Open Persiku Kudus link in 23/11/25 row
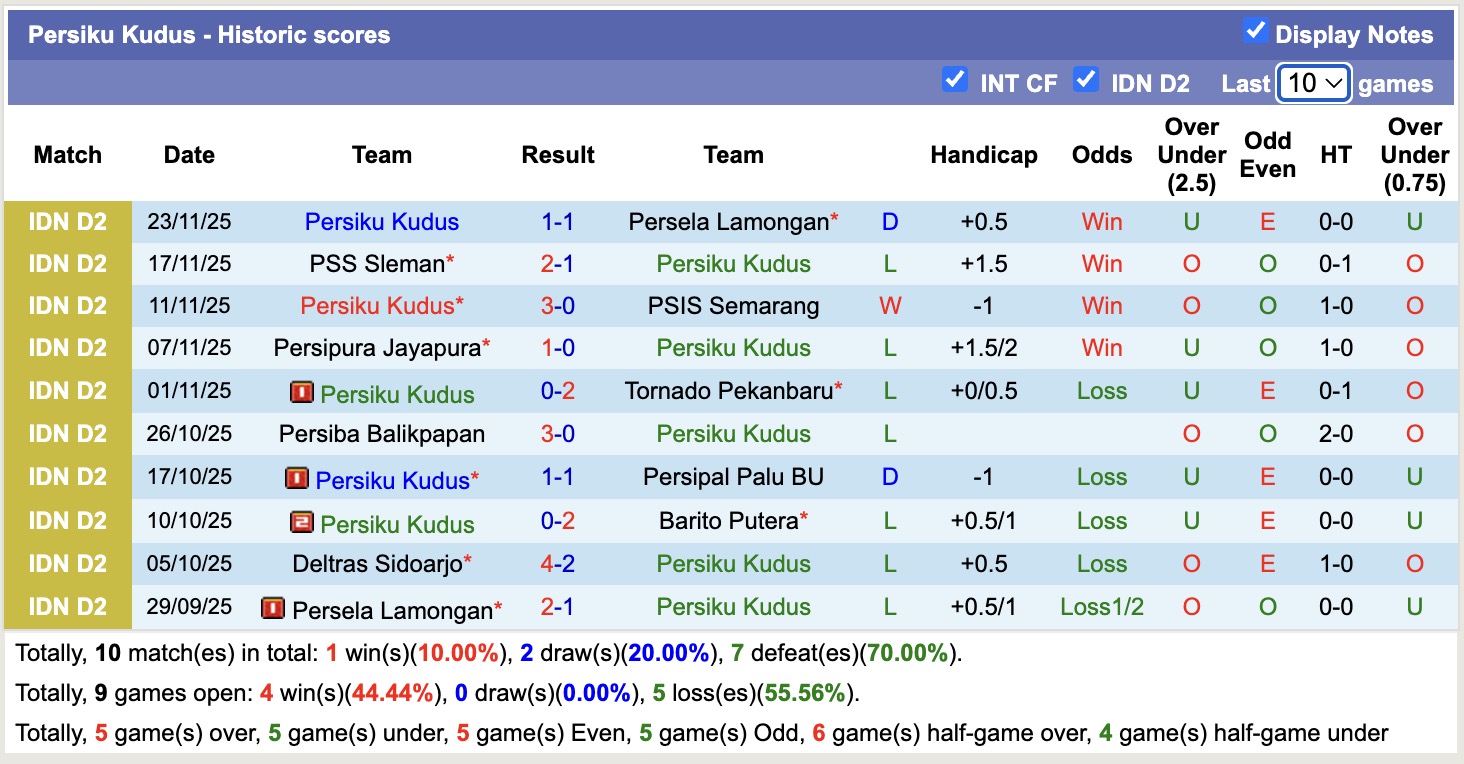The width and height of the screenshot is (1464, 764). pyautogui.click(x=382, y=222)
